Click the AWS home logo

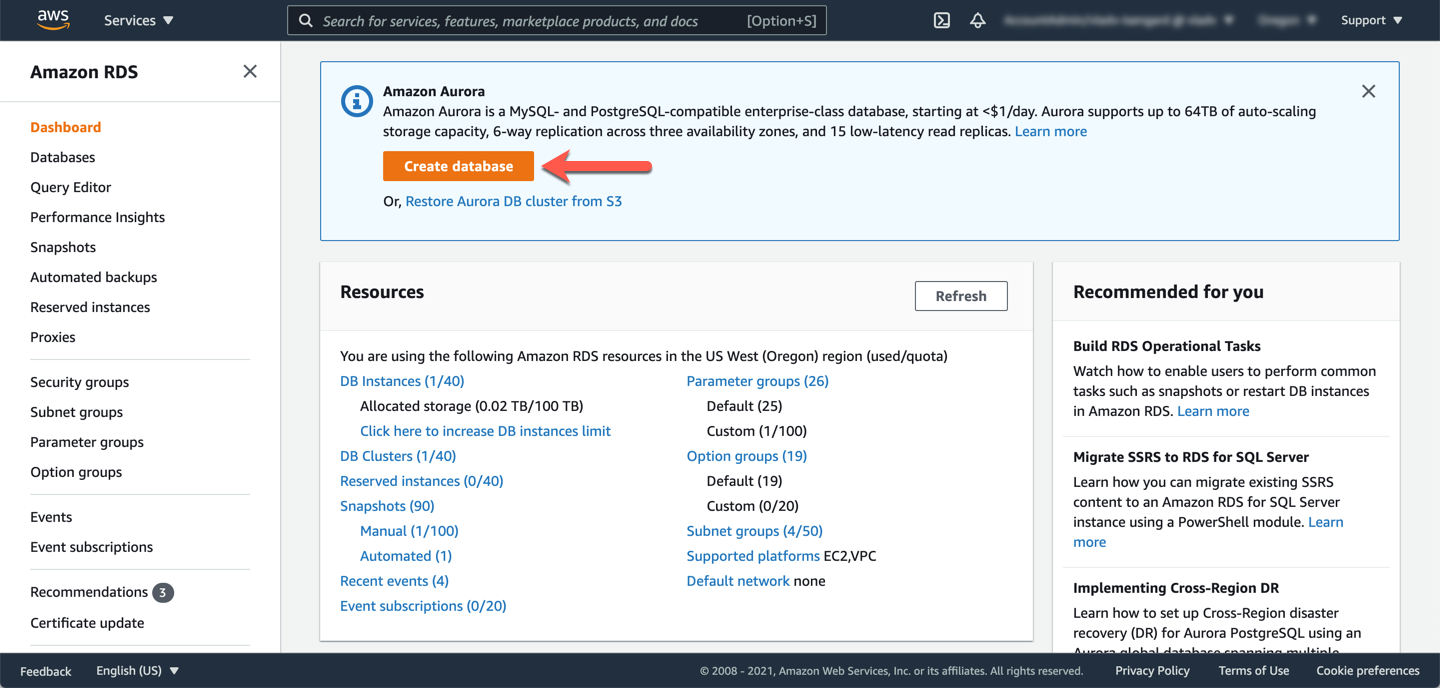pyautogui.click(x=52, y=19)
